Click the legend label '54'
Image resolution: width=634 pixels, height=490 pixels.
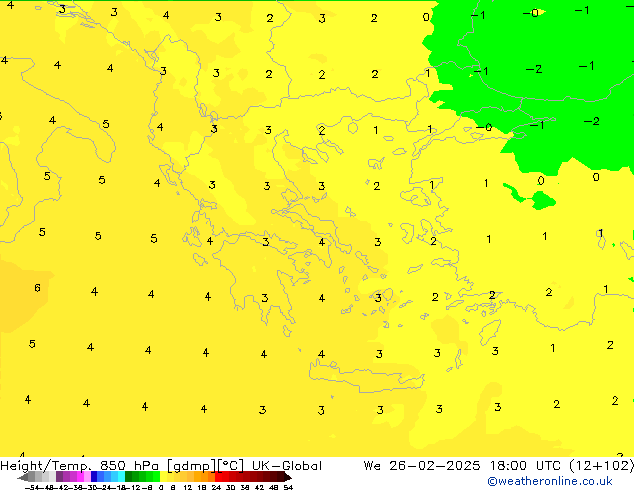288,487
